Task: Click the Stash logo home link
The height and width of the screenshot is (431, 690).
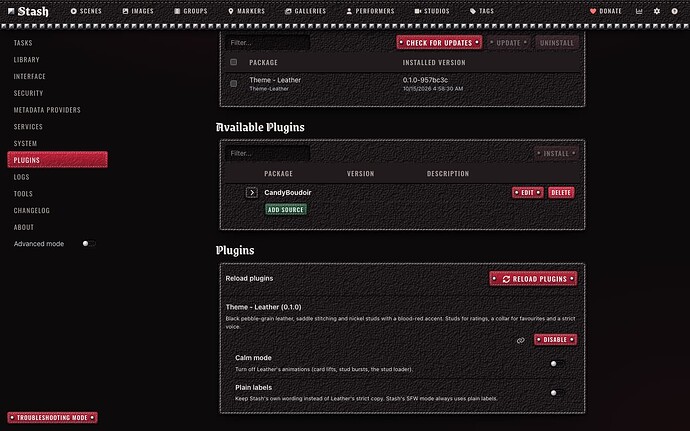Action: (x=28, y=11)
